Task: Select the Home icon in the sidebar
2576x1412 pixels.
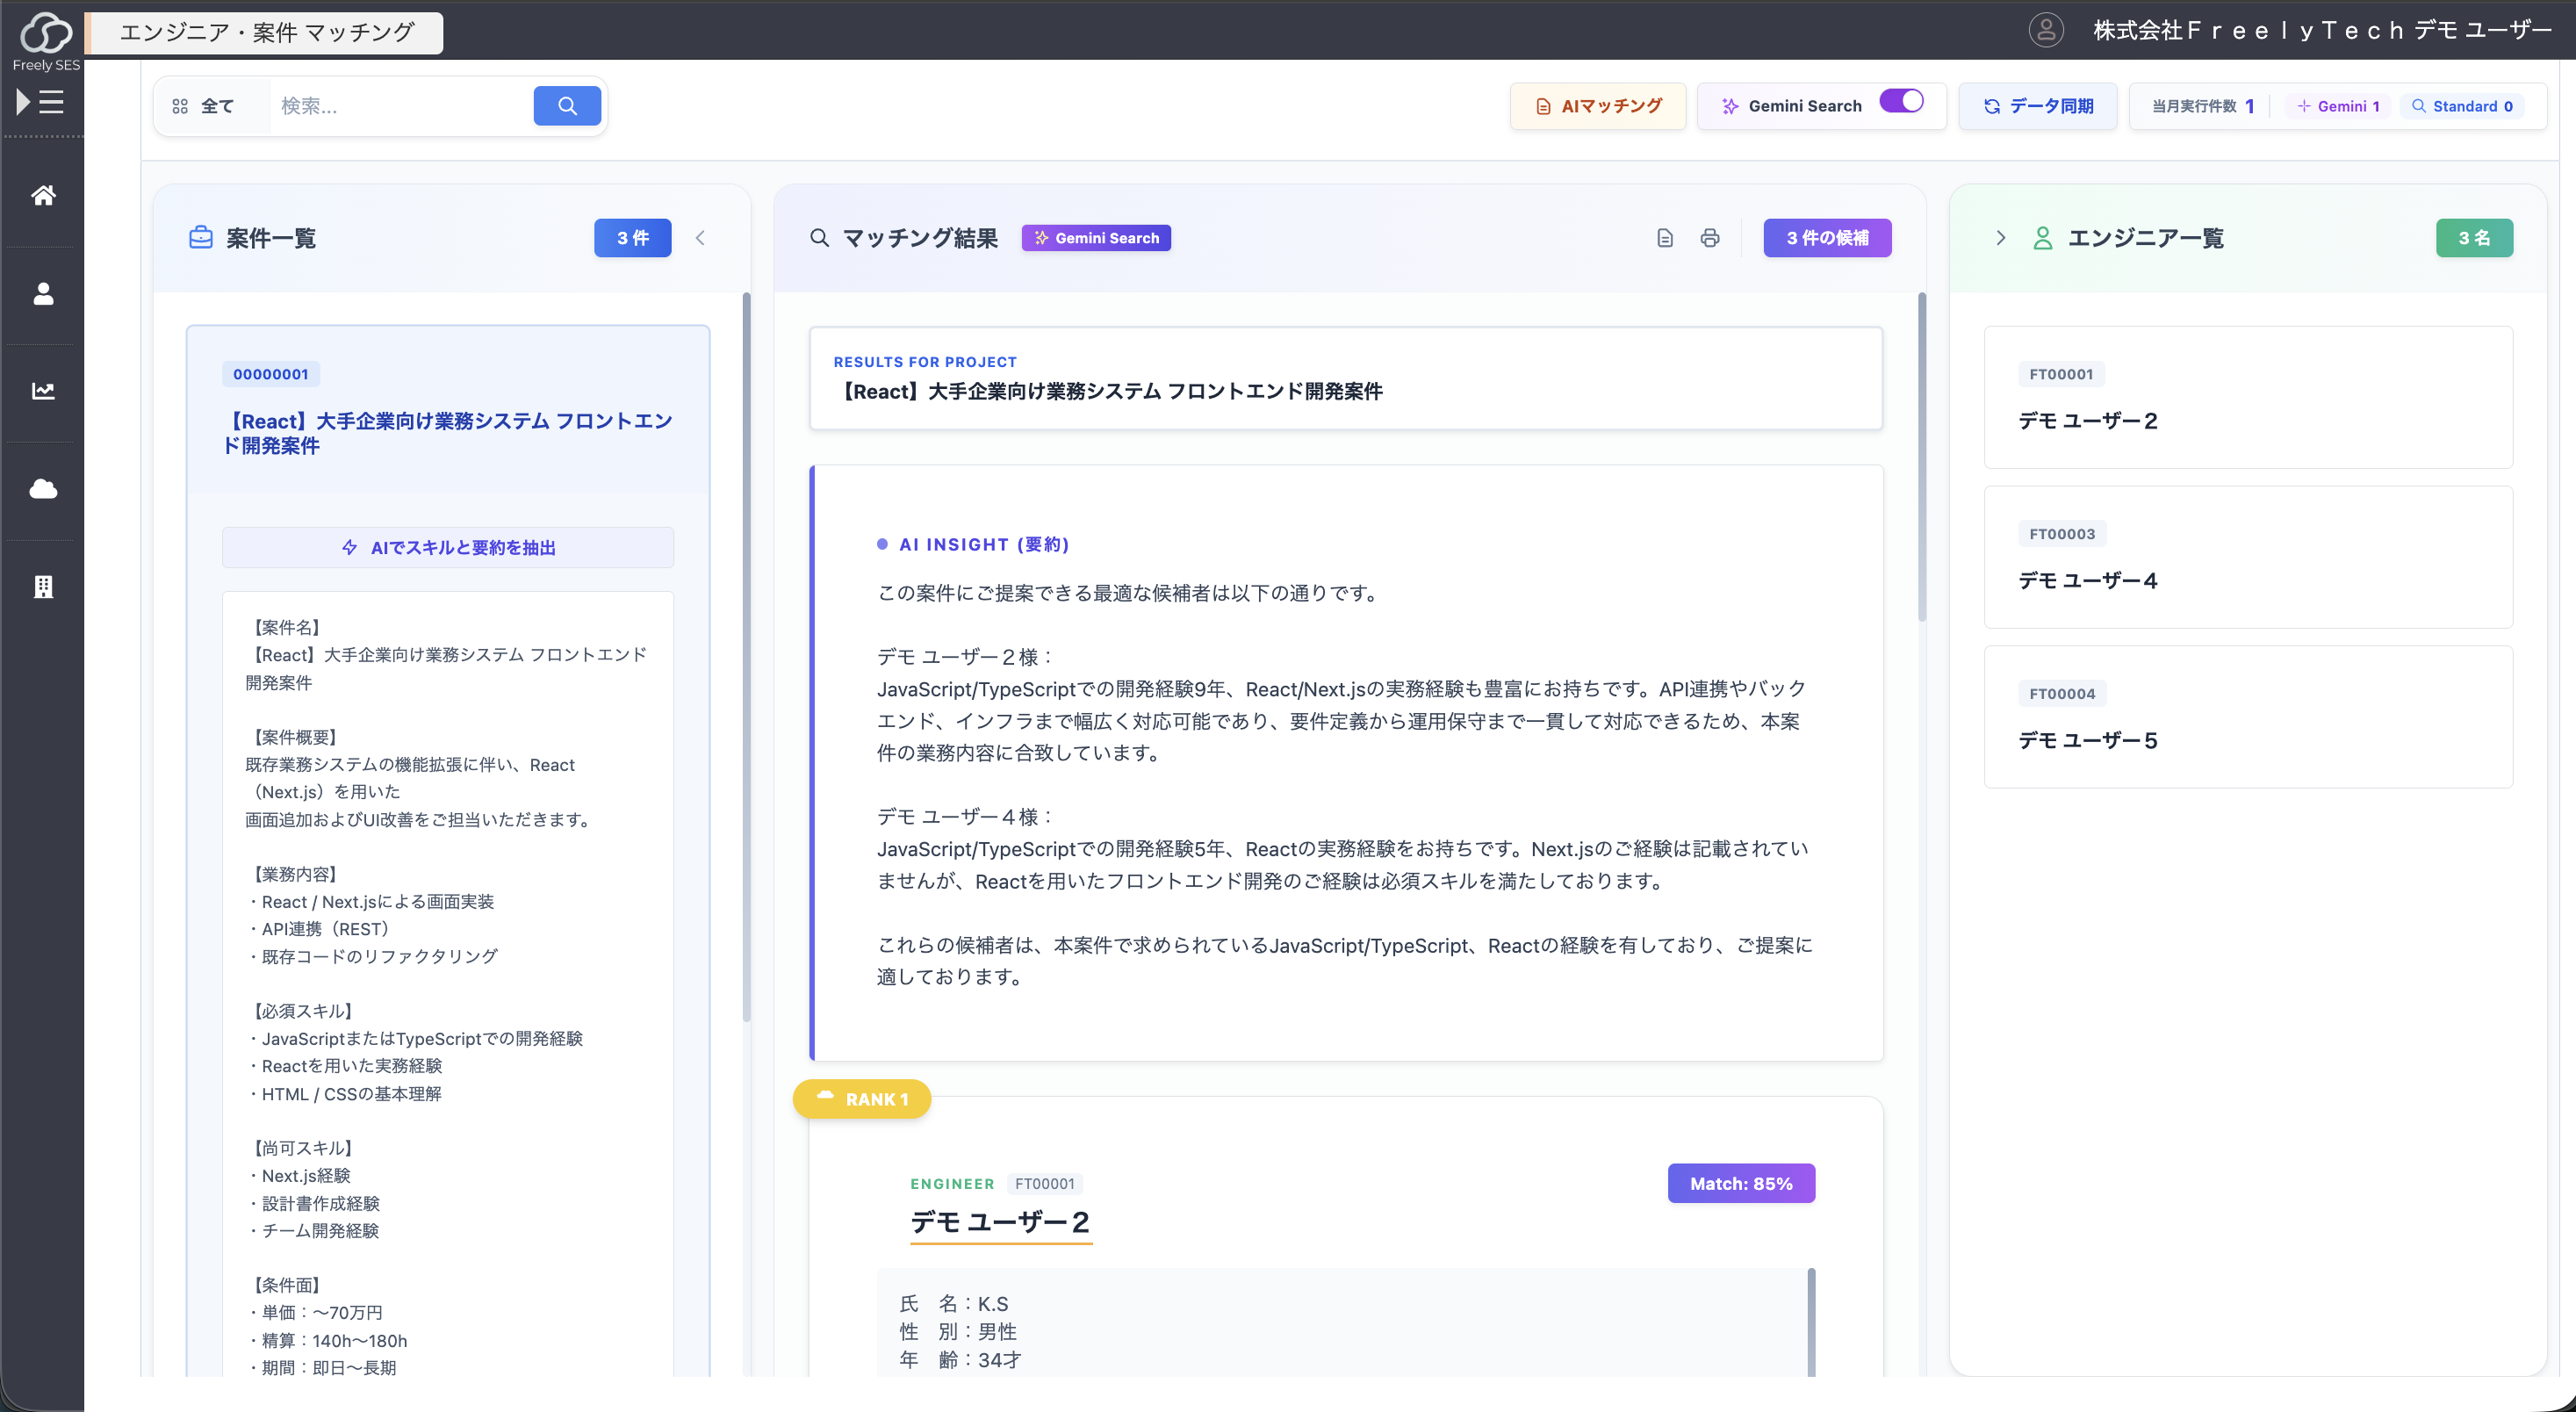Action: (43, 195)
